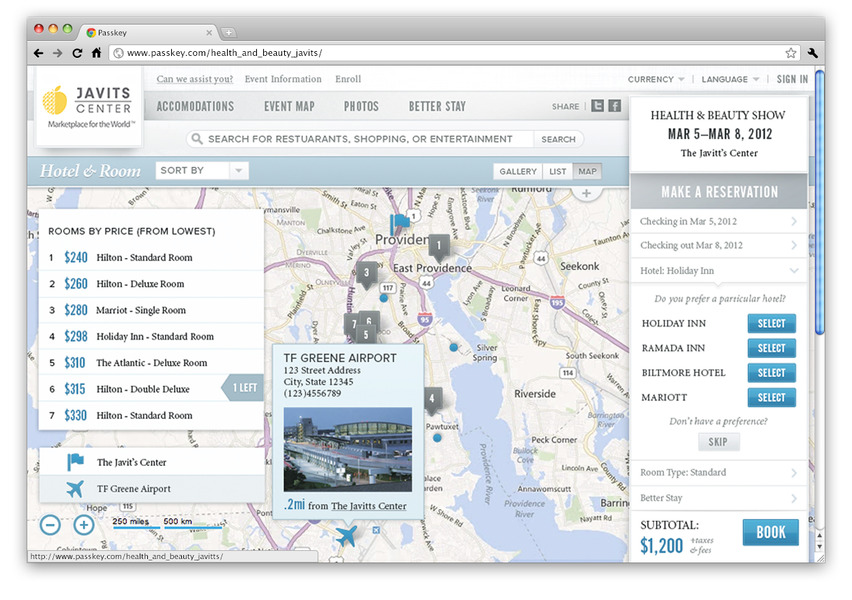Choose $315 Hilton - Double Deluxe
Screen dimensions: 852x600
point(151,389)
